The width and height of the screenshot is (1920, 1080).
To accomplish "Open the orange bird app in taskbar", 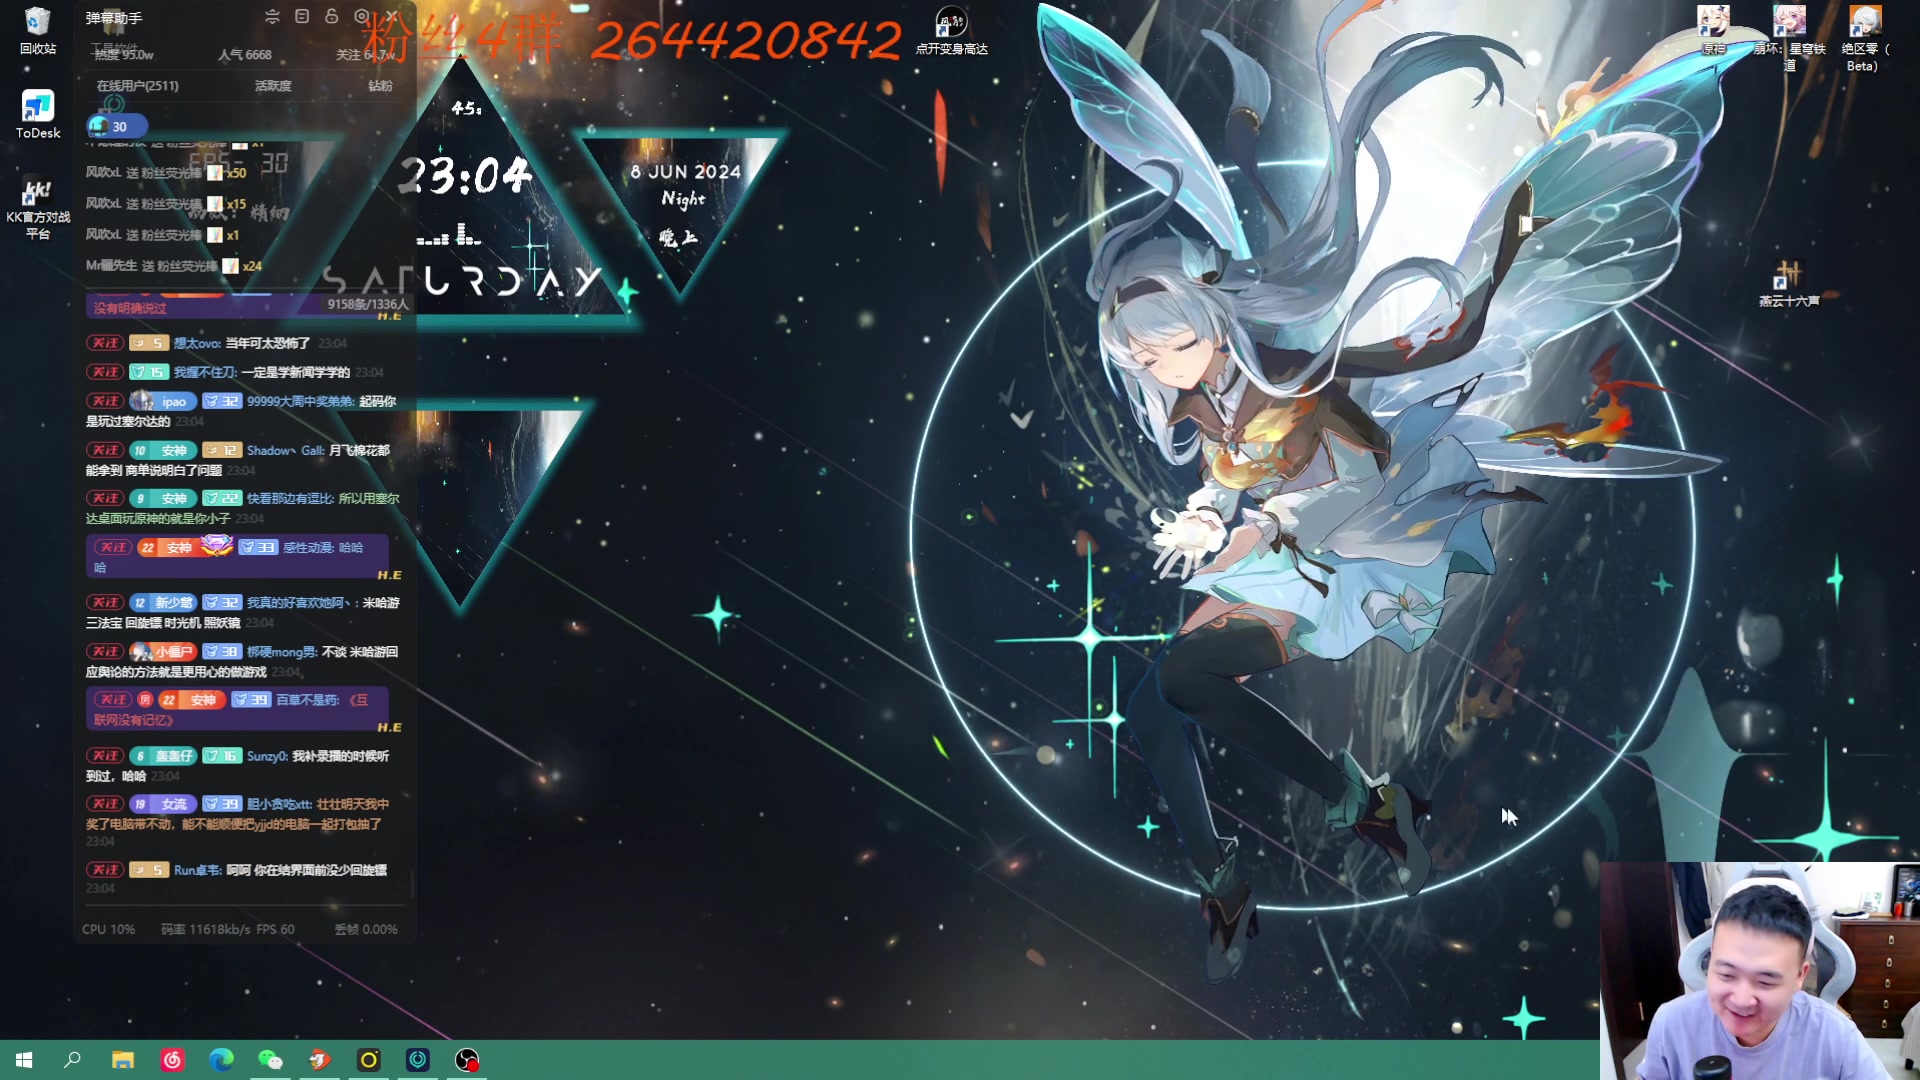I will (x=319, y=1060).
